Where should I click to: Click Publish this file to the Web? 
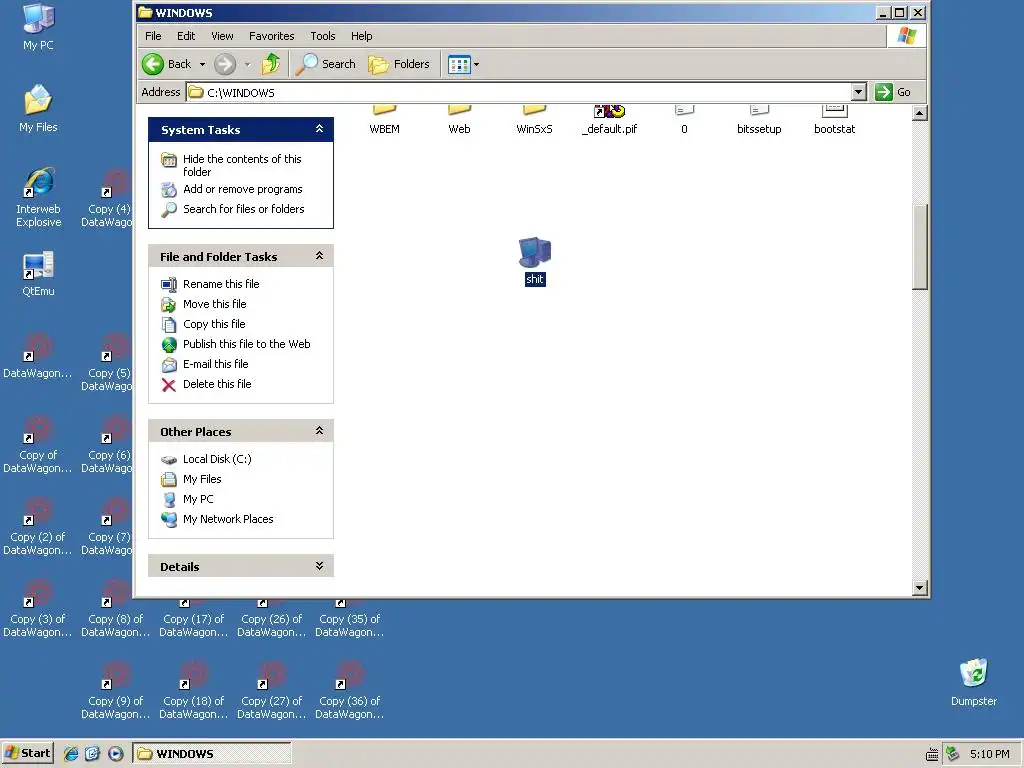(x=246, y=344)
